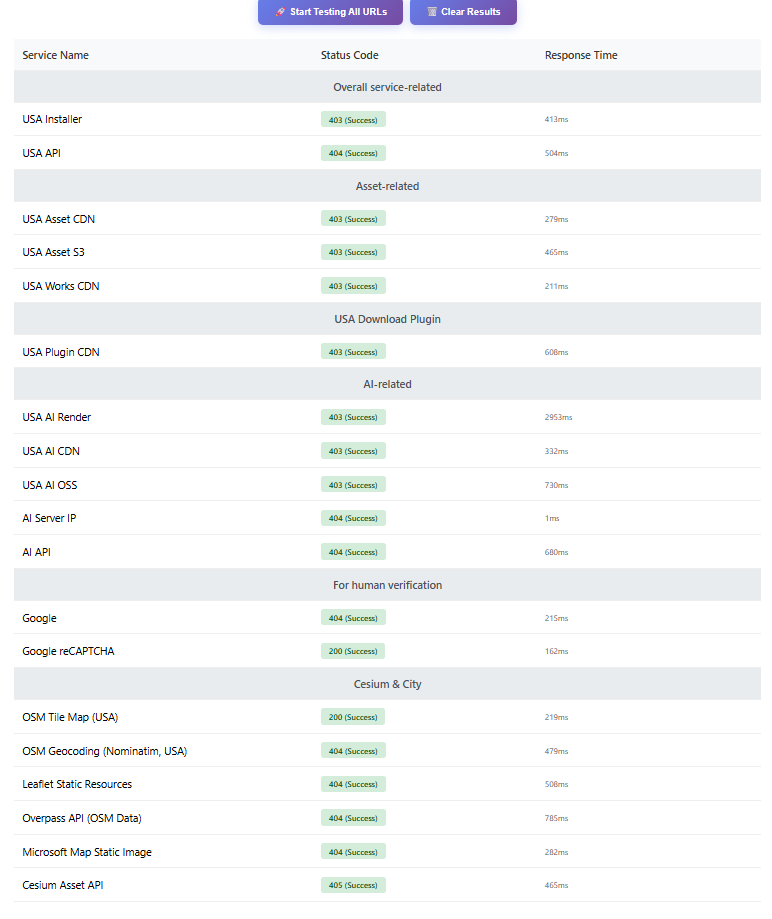This screenshot has width=772, height=919.
Task: Click the USA API 404 status badge
Action: click(353, 153)
